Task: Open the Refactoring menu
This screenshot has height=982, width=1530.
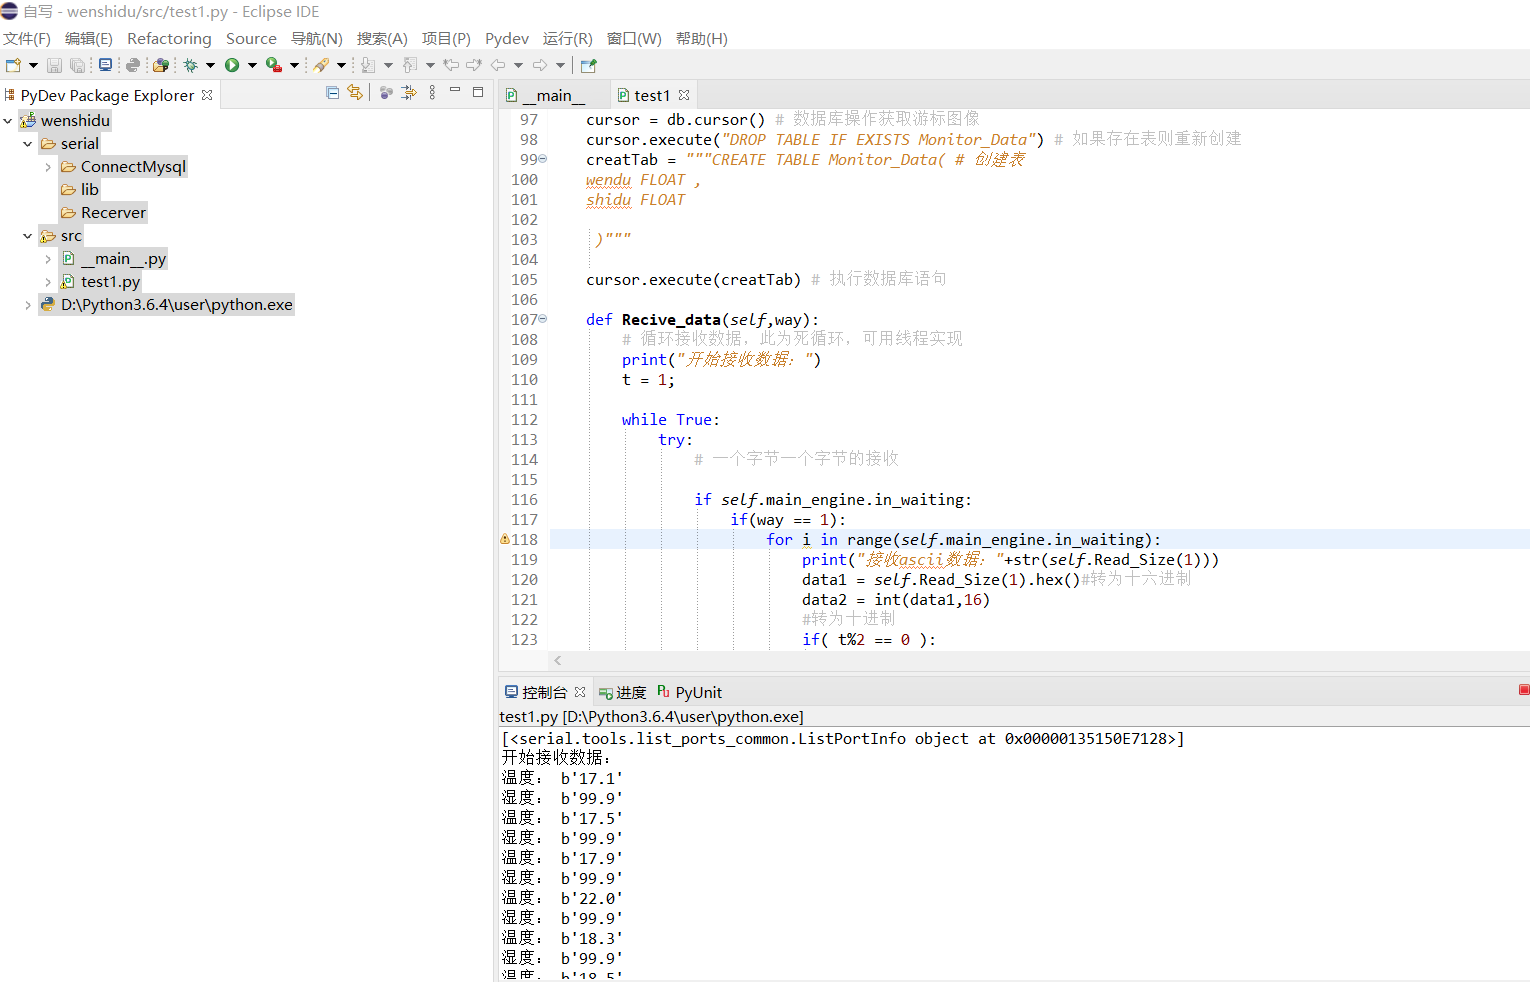Action: pyautogui.click(x=169, y=38)
